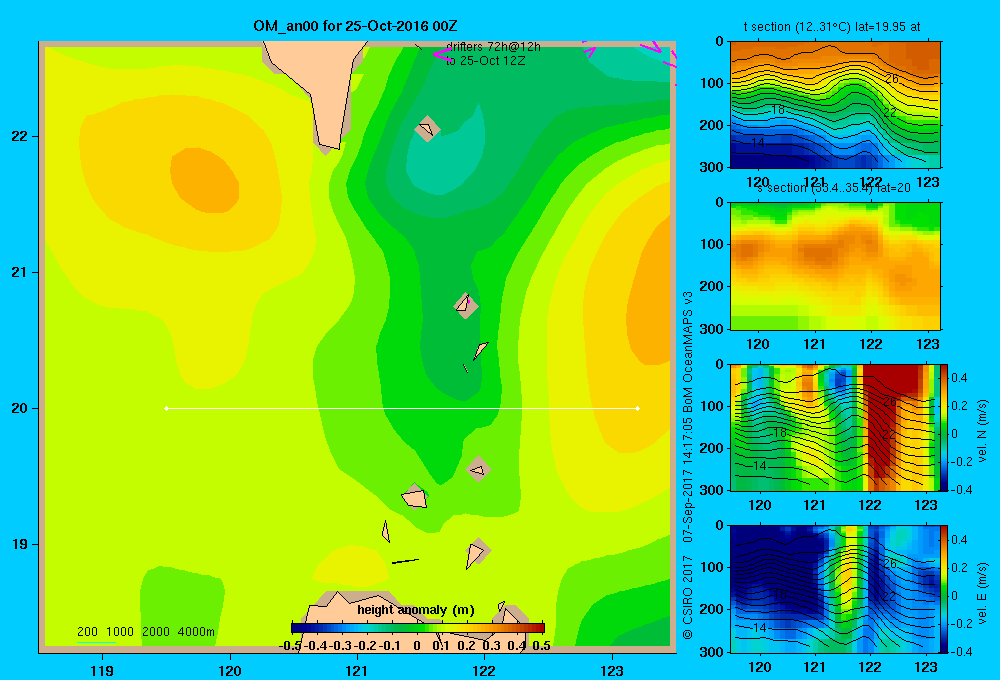Screen dimensions: 1000x680
Task: Click the "s section (33.4..35.4) lat=20" title
Action: tap(833, 188)
